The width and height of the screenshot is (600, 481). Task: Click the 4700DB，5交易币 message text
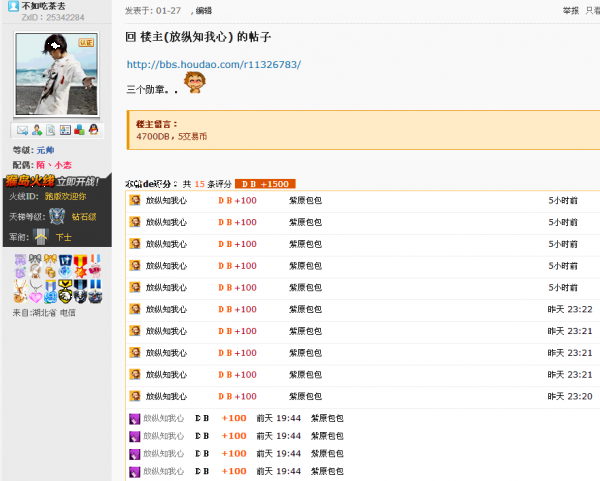171,137
